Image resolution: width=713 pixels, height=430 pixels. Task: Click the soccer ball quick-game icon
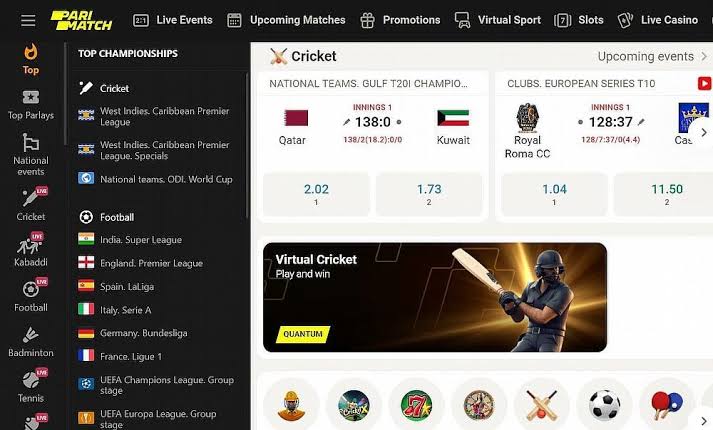click(x=604, y=405)
